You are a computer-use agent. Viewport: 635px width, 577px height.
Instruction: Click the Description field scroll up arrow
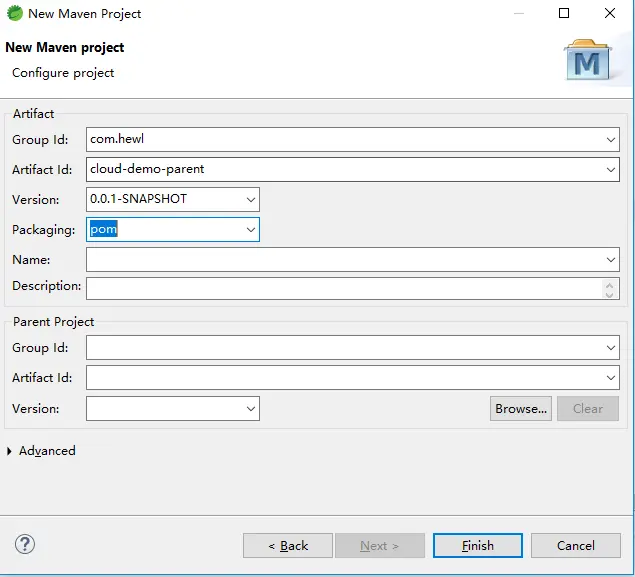pyautogui.click(x=610, y=284)
